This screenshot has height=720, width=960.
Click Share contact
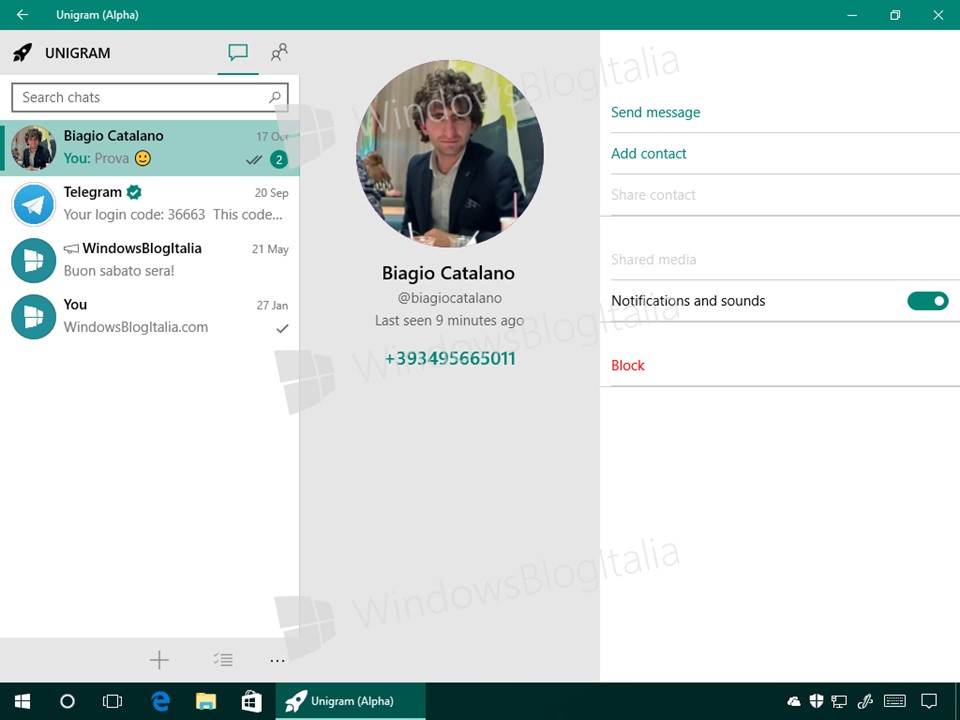point(653,195)
